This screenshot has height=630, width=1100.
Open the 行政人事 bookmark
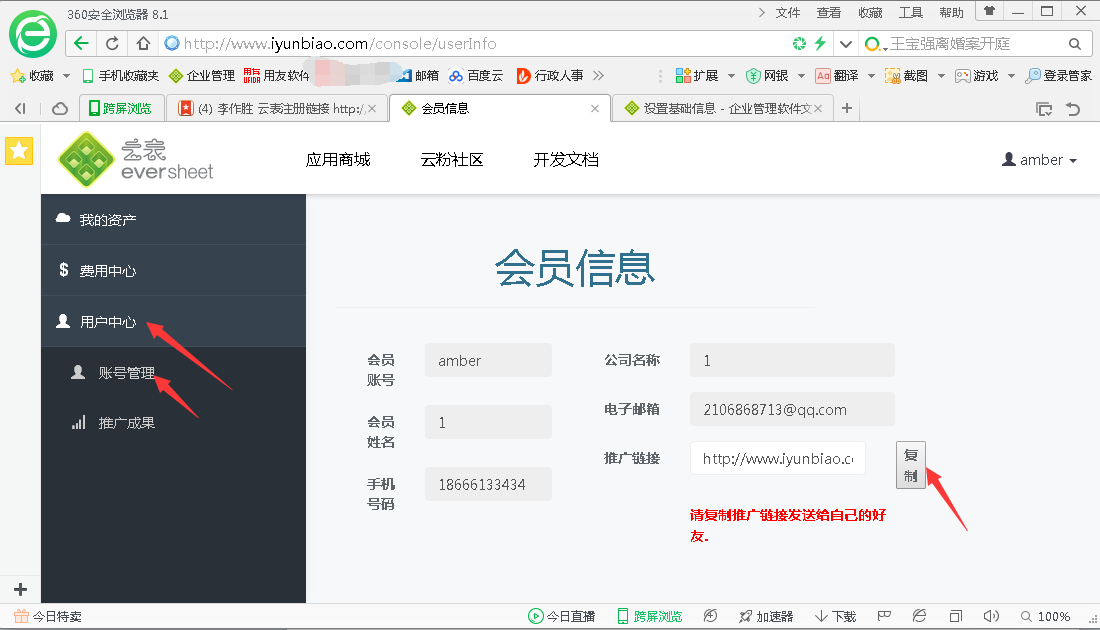tap(550, 76)
